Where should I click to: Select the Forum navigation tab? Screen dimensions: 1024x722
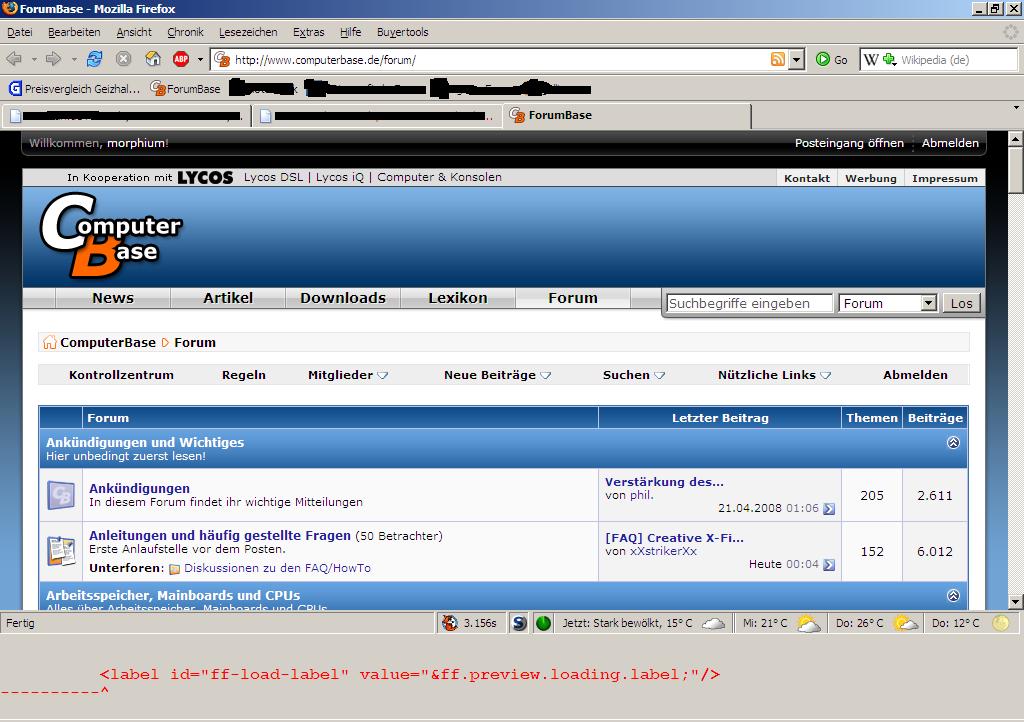573,298
